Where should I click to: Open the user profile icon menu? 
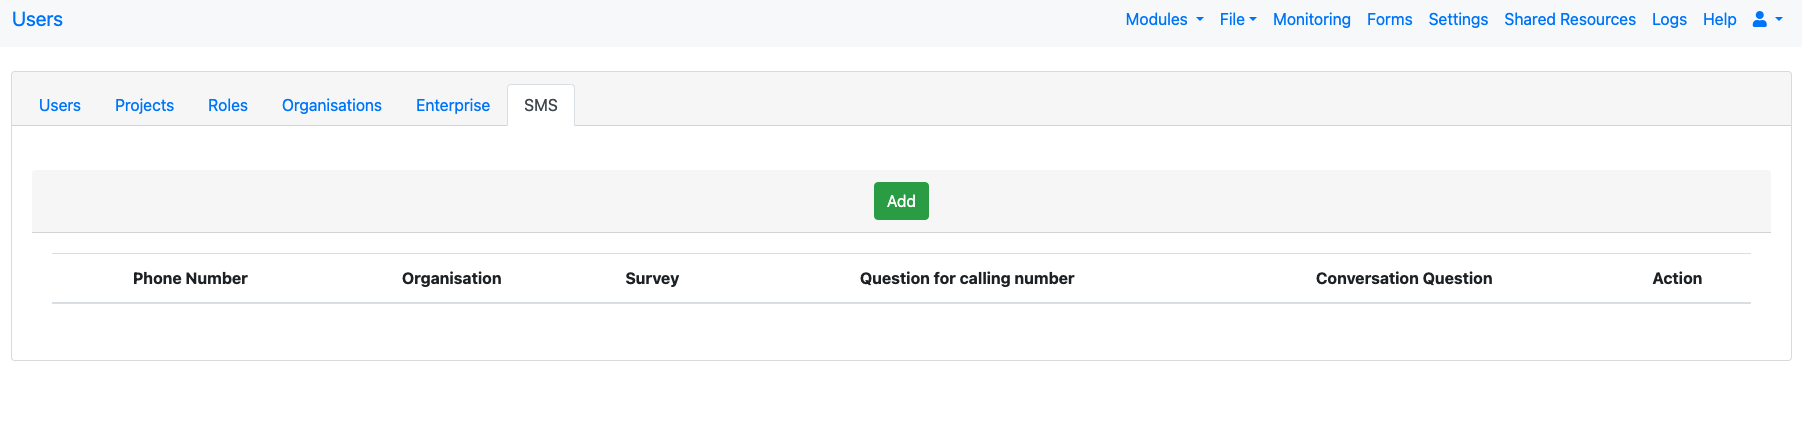tap(1766, 19)
